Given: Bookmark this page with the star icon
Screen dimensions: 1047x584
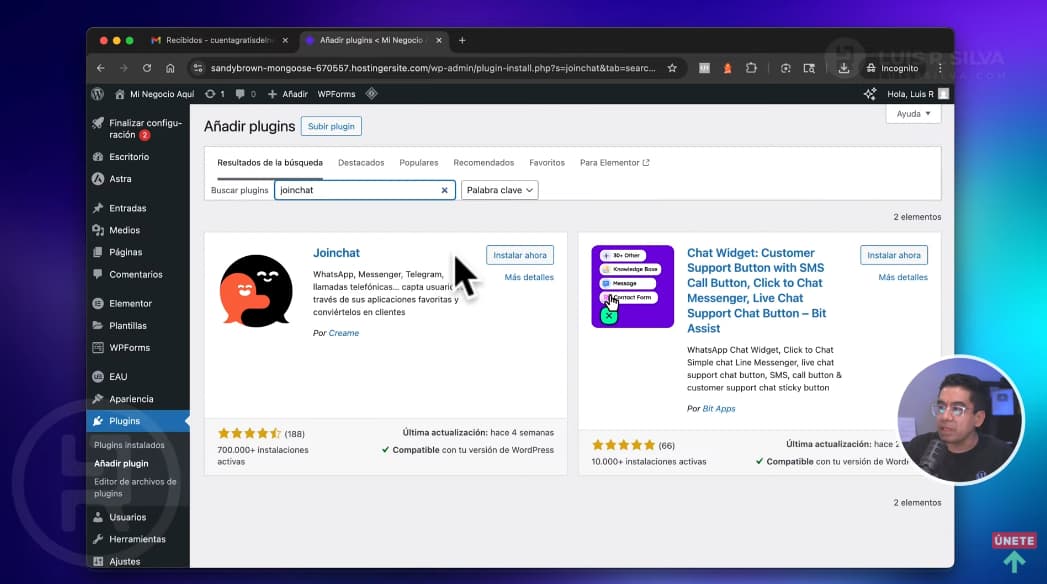Looking at the screenshot, I should pos(672,68).
